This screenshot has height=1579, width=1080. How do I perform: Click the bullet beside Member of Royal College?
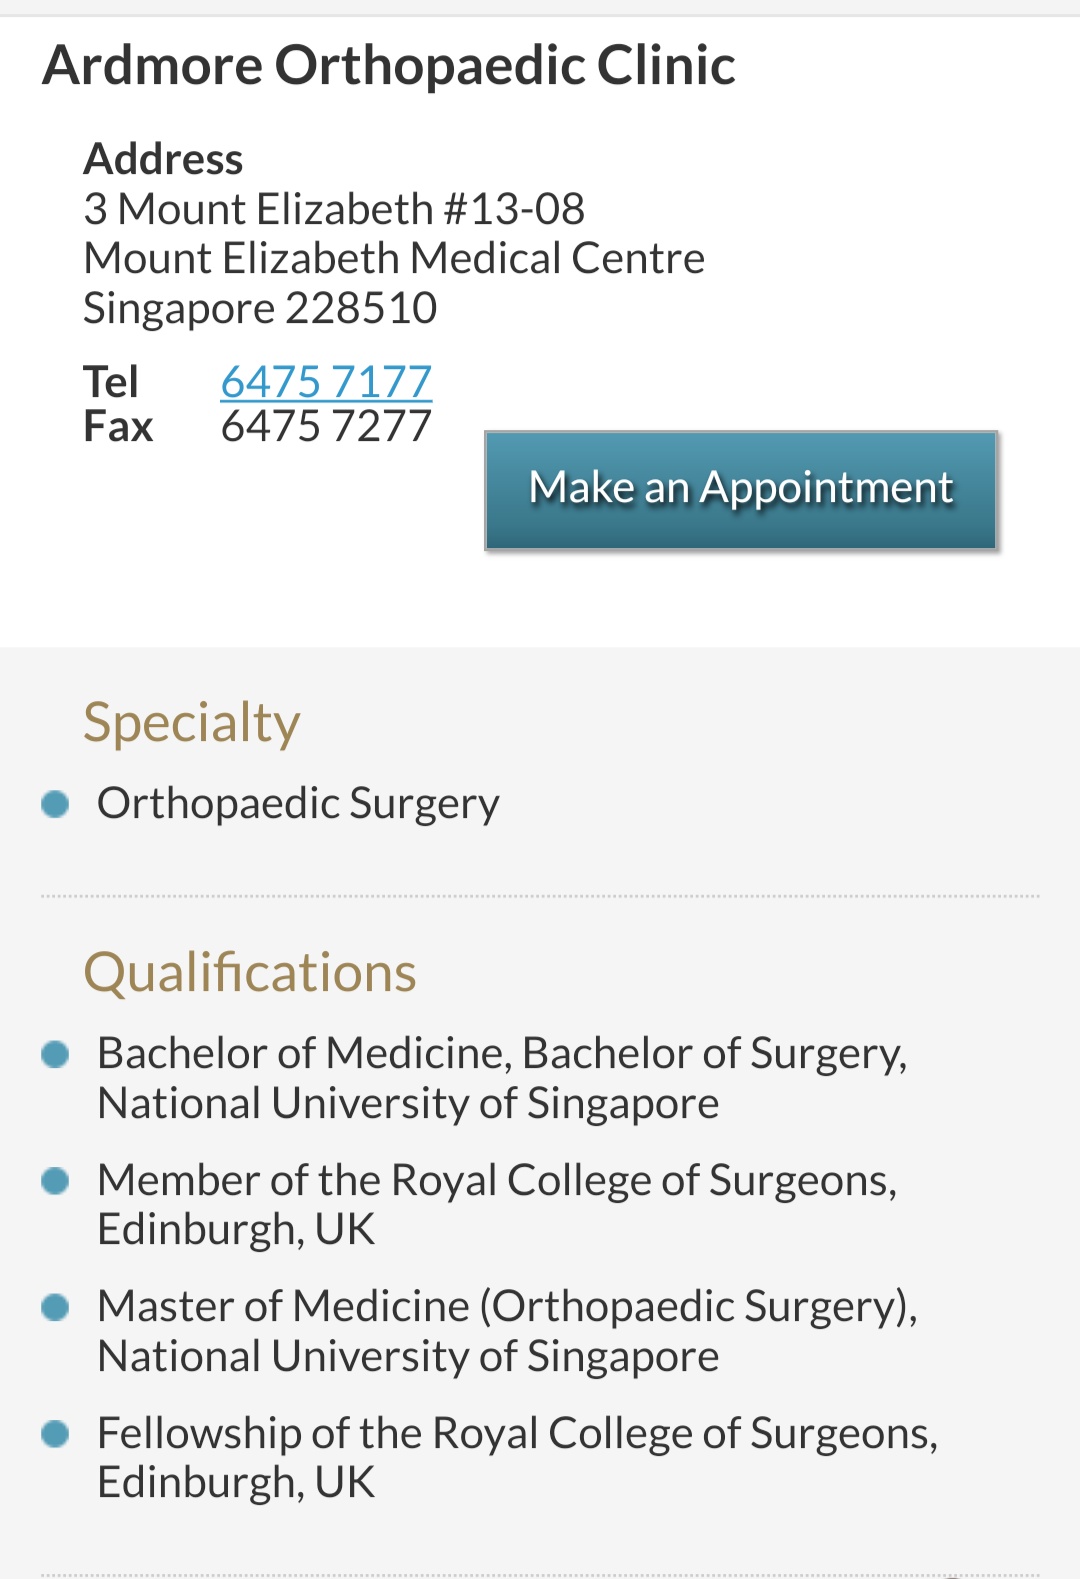click(x=55, y=1181)
